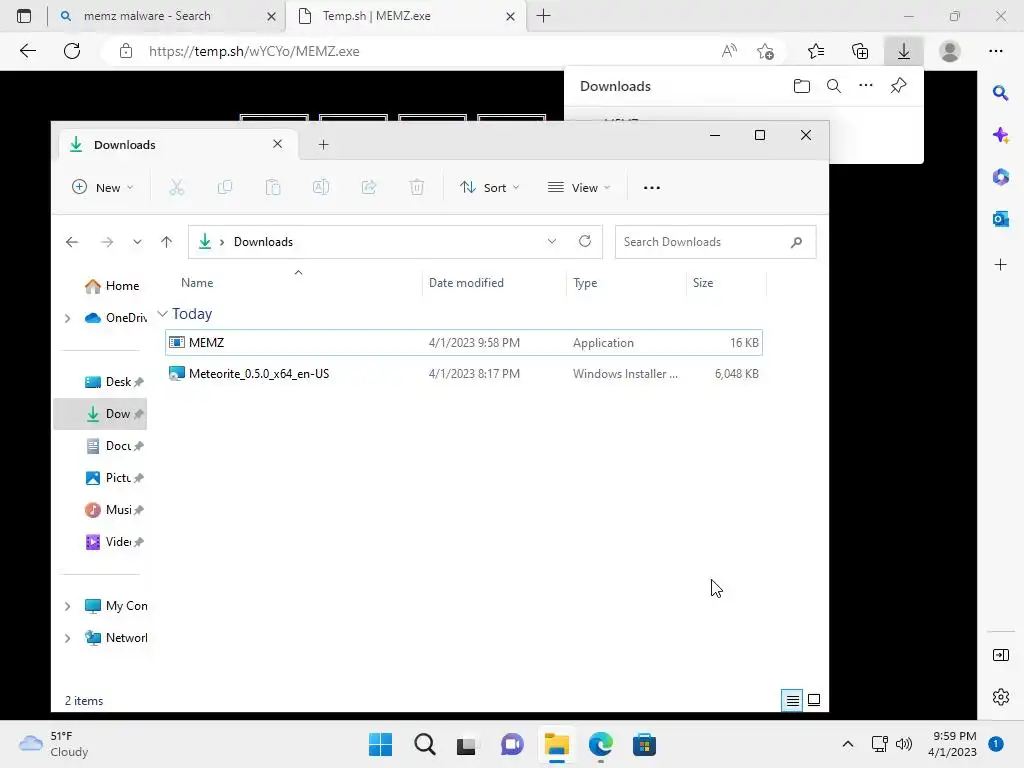Open more options in Edge Downloads panel

tap(866, 86)
